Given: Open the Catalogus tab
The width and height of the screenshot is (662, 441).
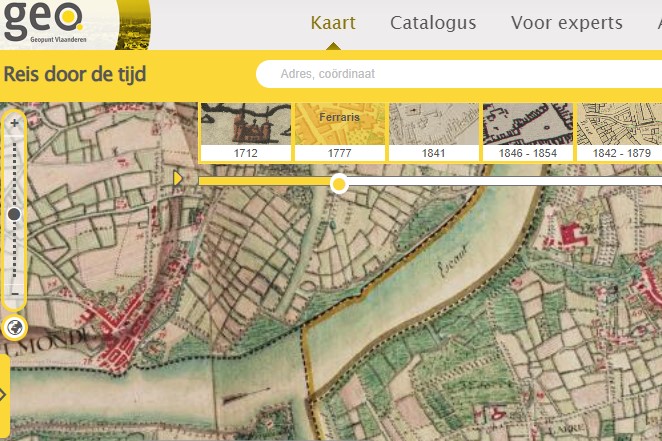Looking at the screenshot, I should coord(433,23).
